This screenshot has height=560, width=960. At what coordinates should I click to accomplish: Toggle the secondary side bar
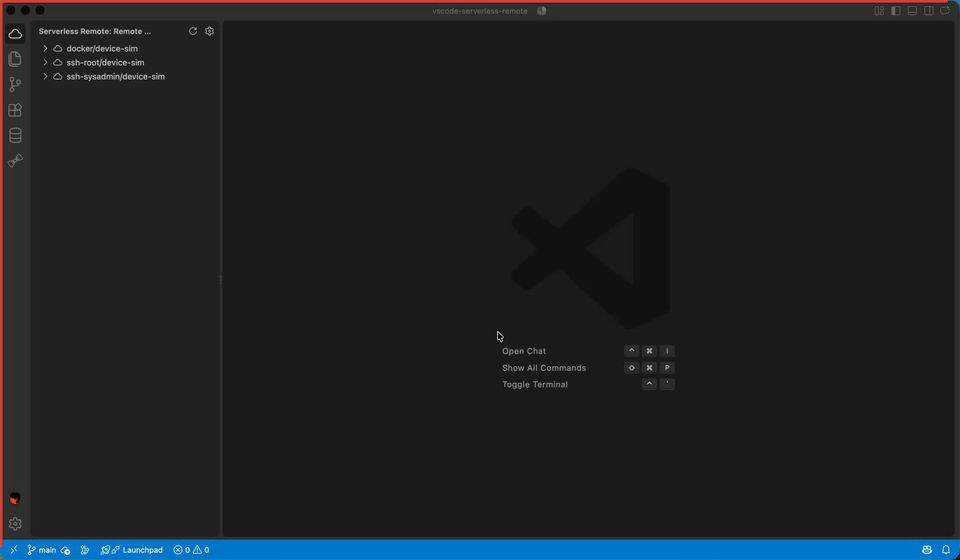pos(929,11)
